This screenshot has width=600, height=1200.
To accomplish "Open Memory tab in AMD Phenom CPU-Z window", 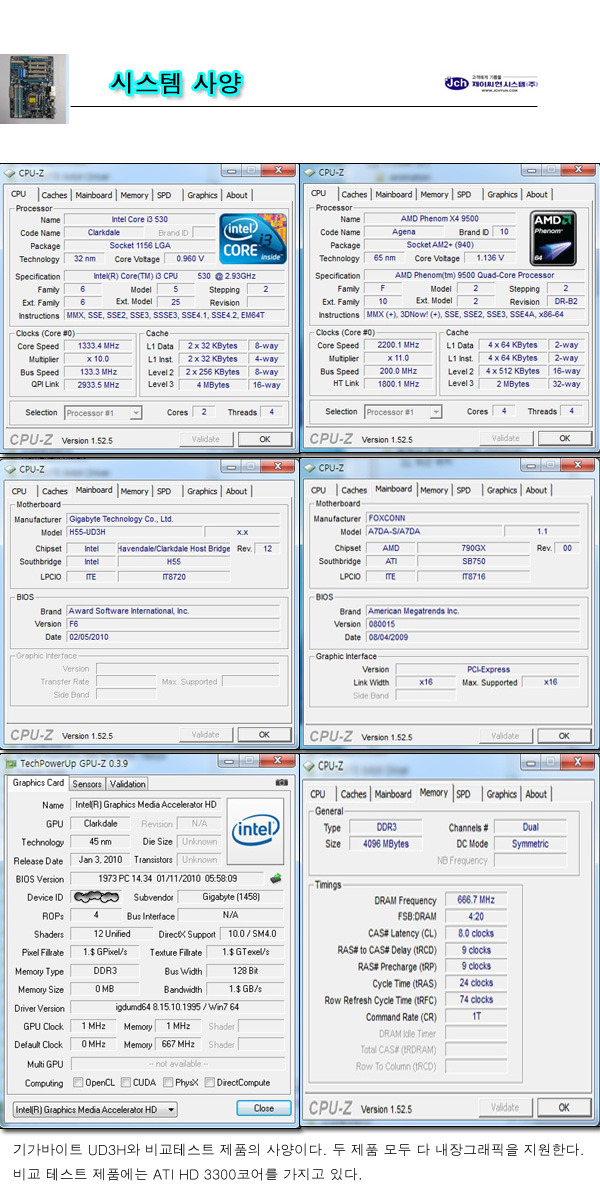I will (433, 194).
